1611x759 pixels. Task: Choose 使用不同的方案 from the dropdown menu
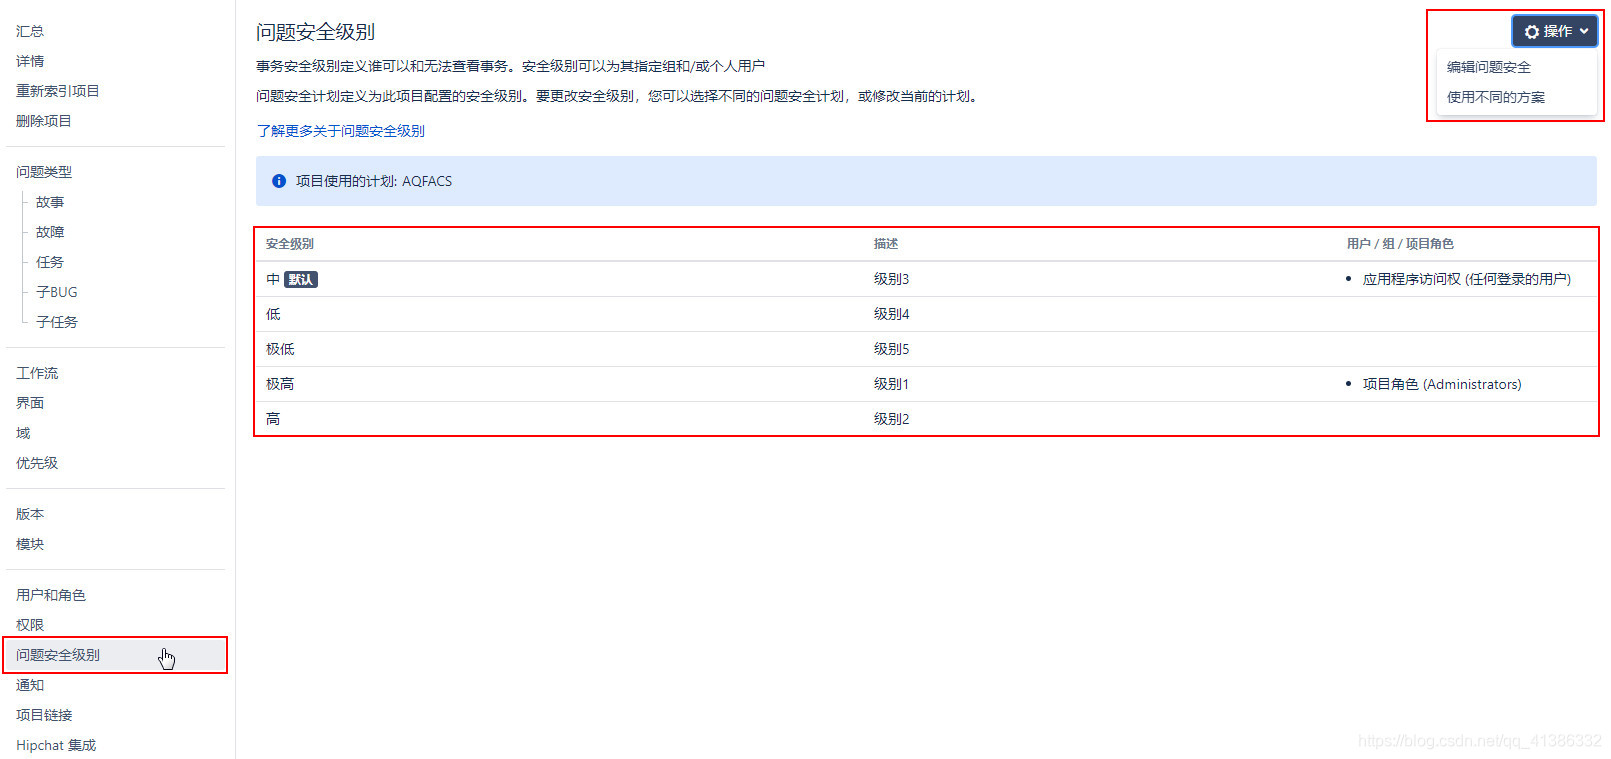(1495, 97)
